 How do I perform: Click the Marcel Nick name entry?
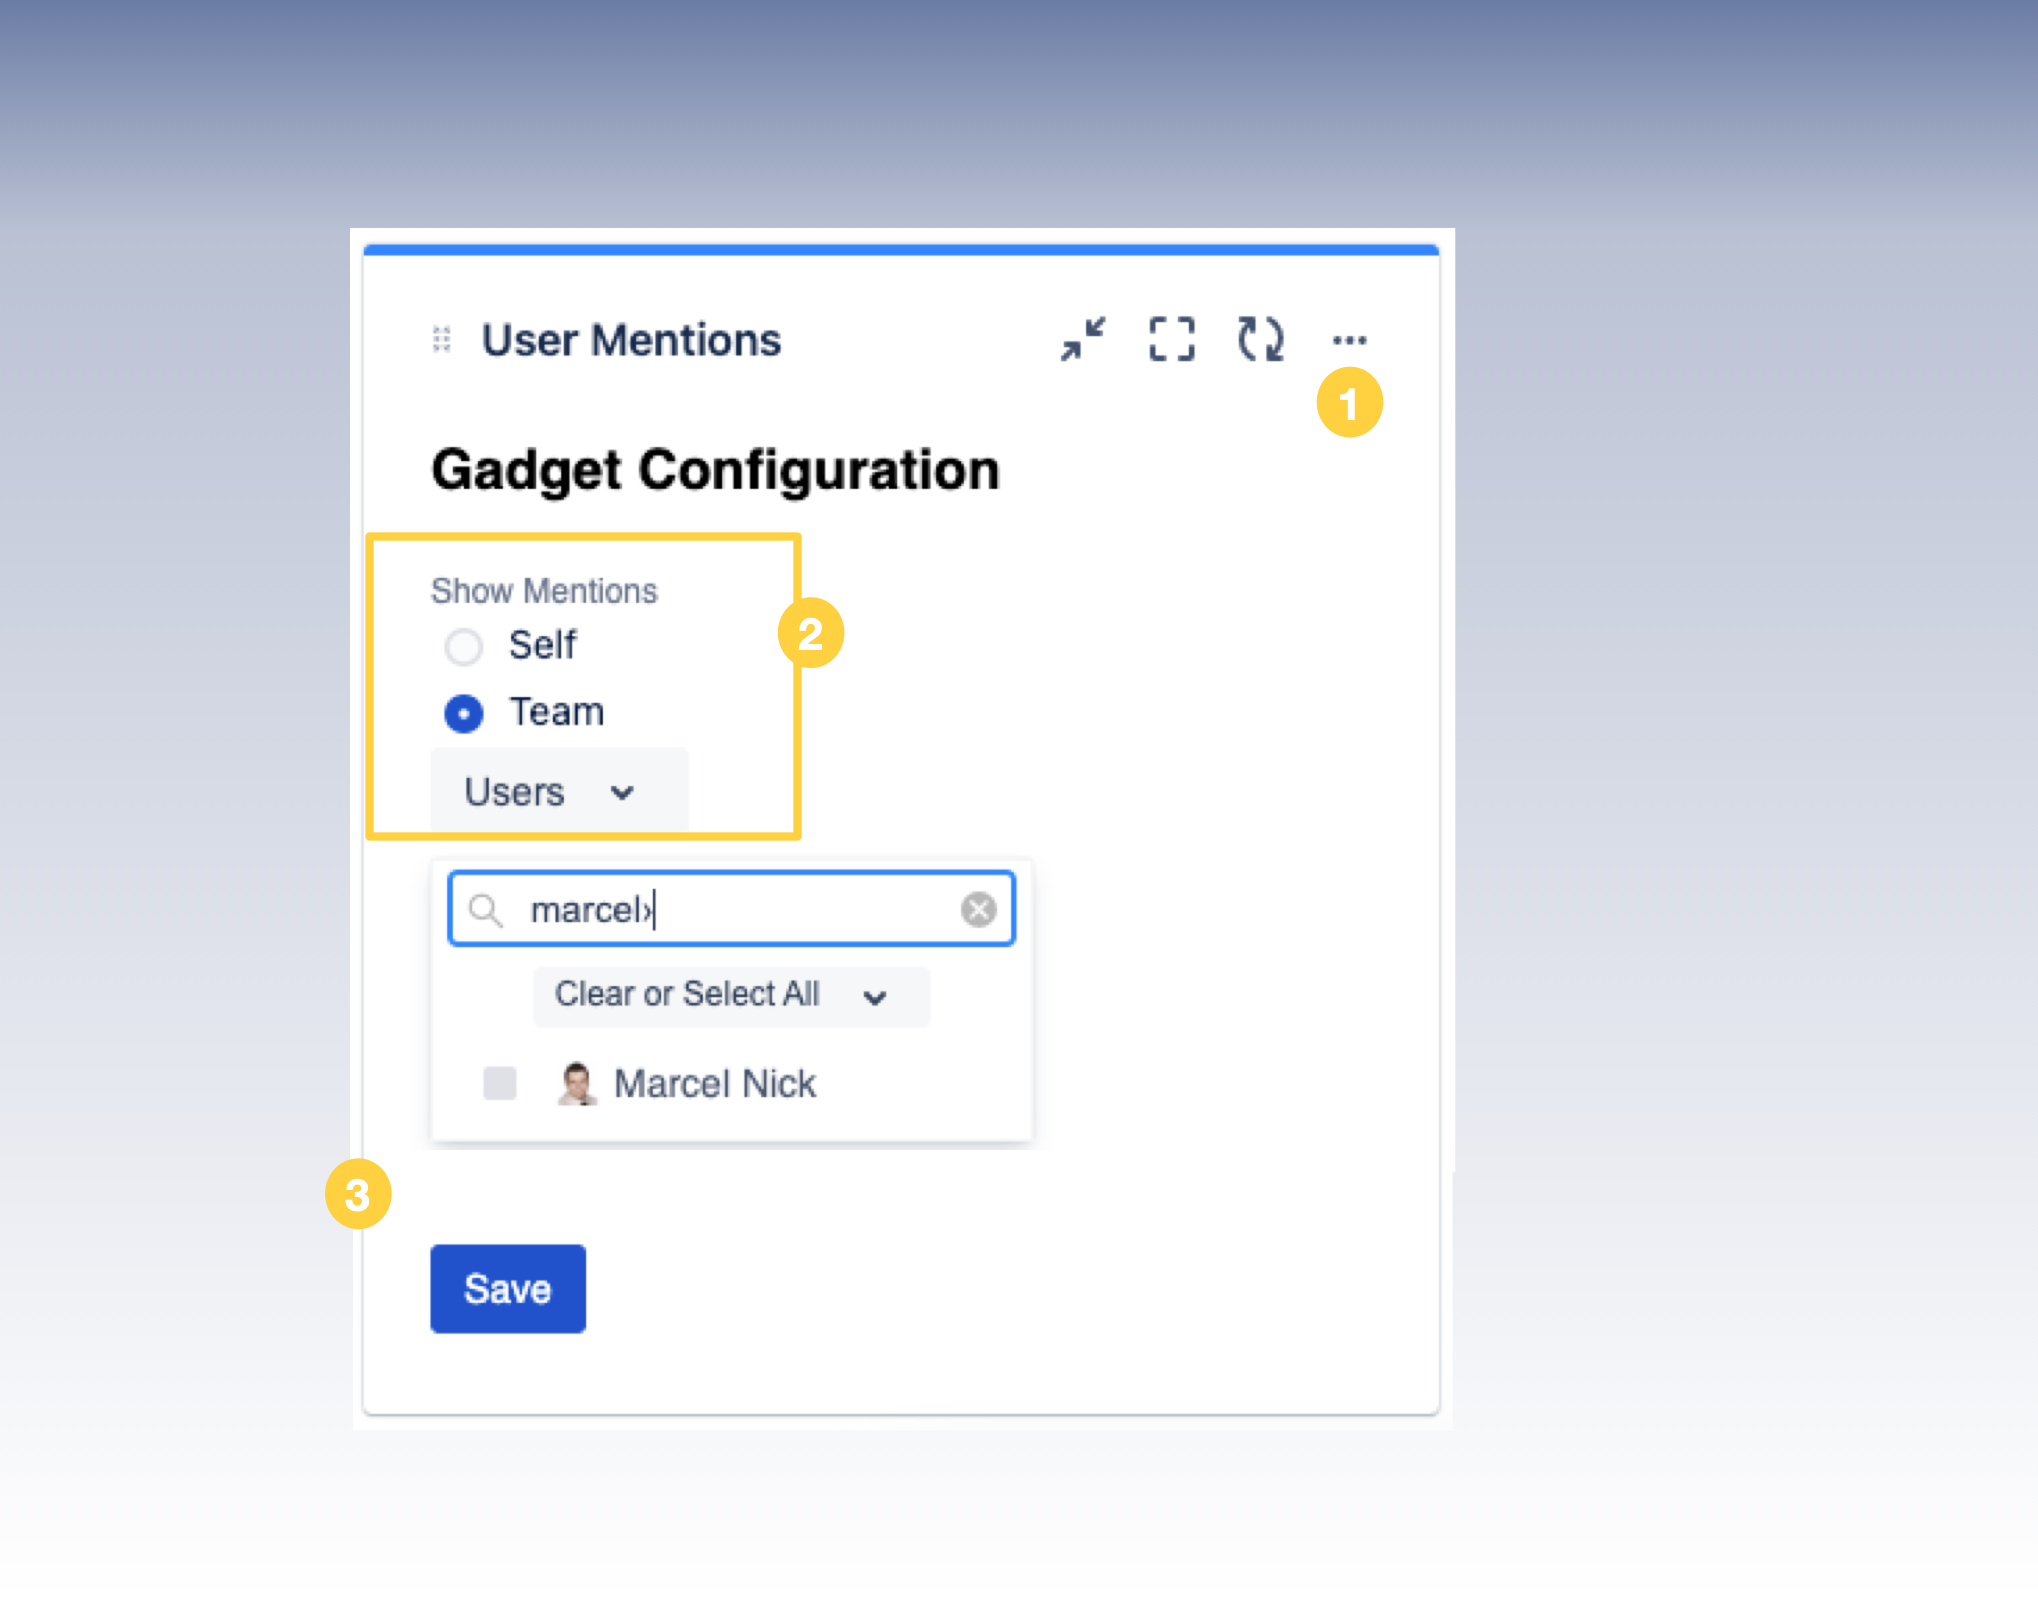(x=714, y=1084)
